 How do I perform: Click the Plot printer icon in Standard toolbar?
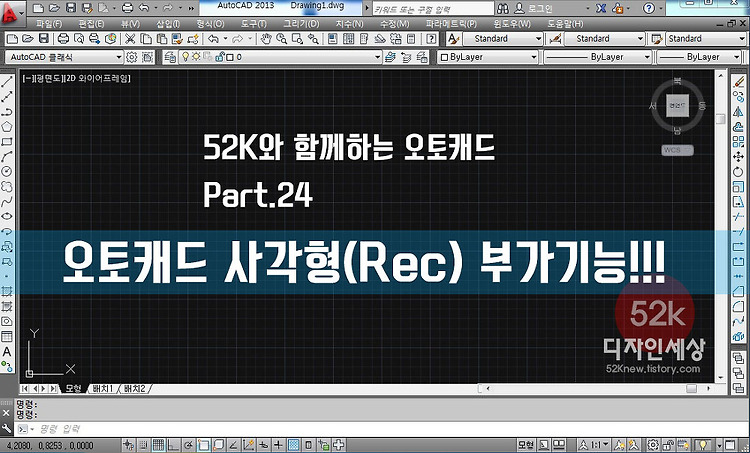point(63,39)
